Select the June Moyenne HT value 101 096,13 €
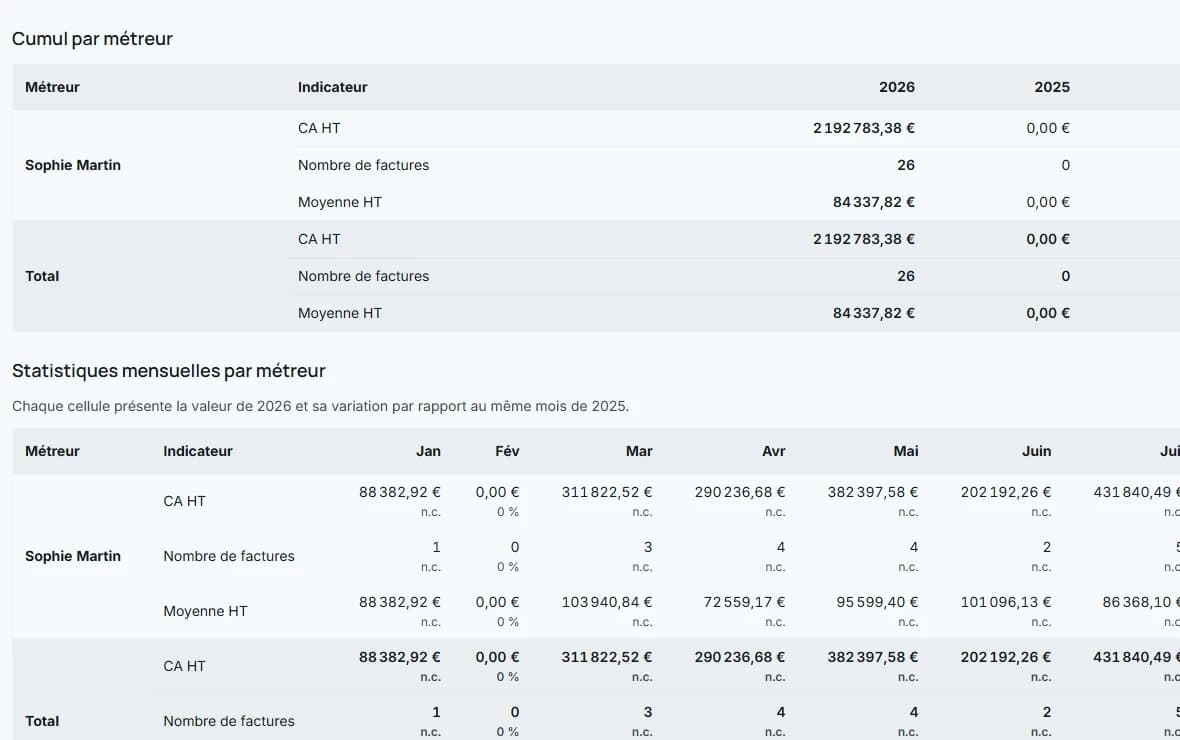Image resolution: width=1180 pixels, height=740 pixels. pos(1005,602)
